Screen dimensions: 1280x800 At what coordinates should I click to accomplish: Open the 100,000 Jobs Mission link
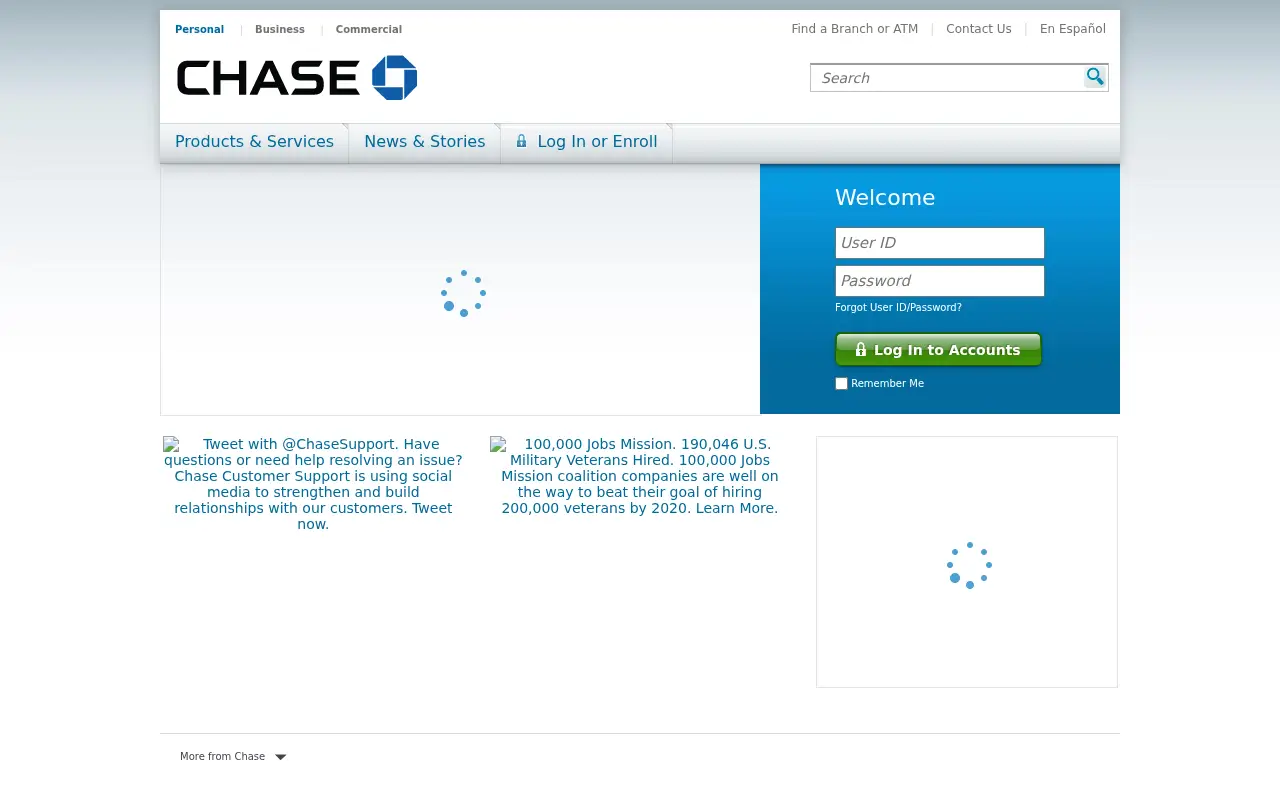point(640,476)
